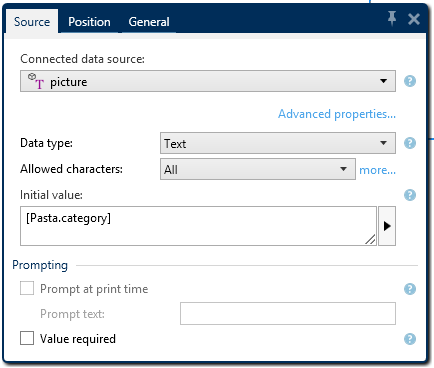The image size is (434, 368).
Task: Enable Prompt at print time checkbox
Action: coord(27,288)
